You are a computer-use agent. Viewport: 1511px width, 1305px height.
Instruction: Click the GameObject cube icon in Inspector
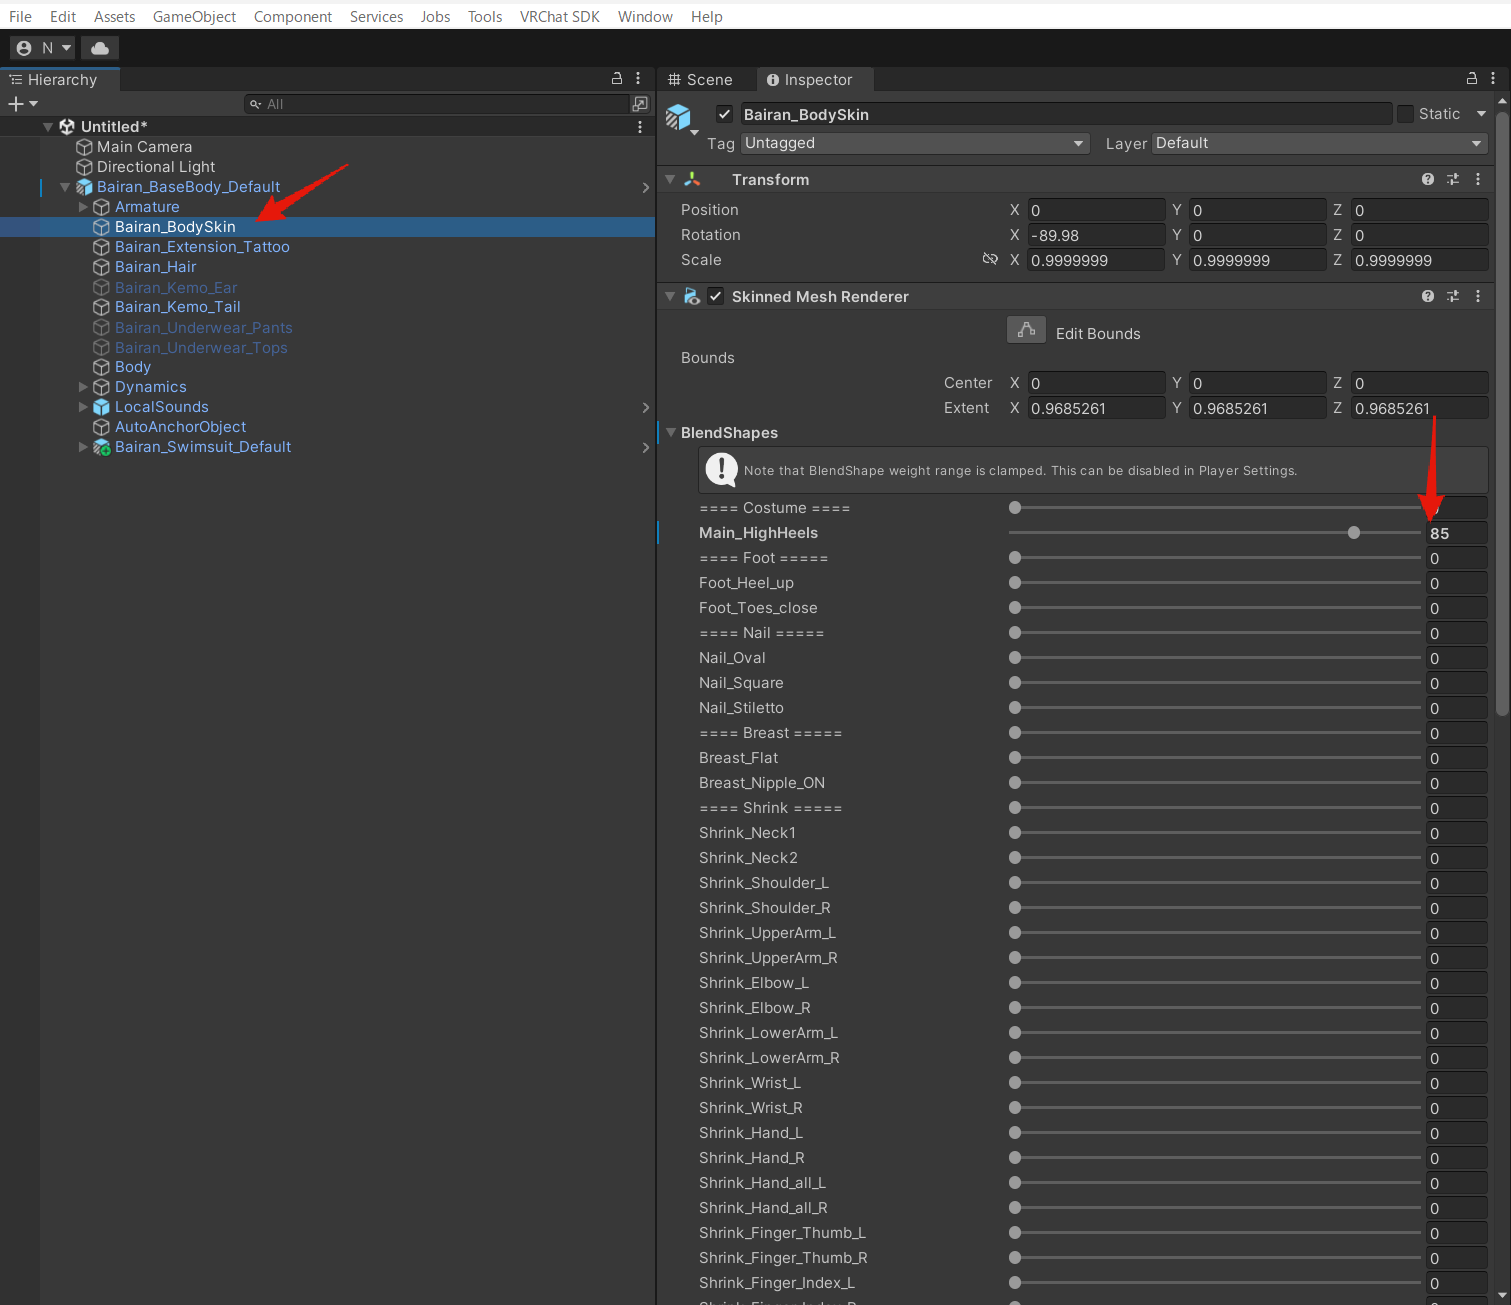click(679, 117)
